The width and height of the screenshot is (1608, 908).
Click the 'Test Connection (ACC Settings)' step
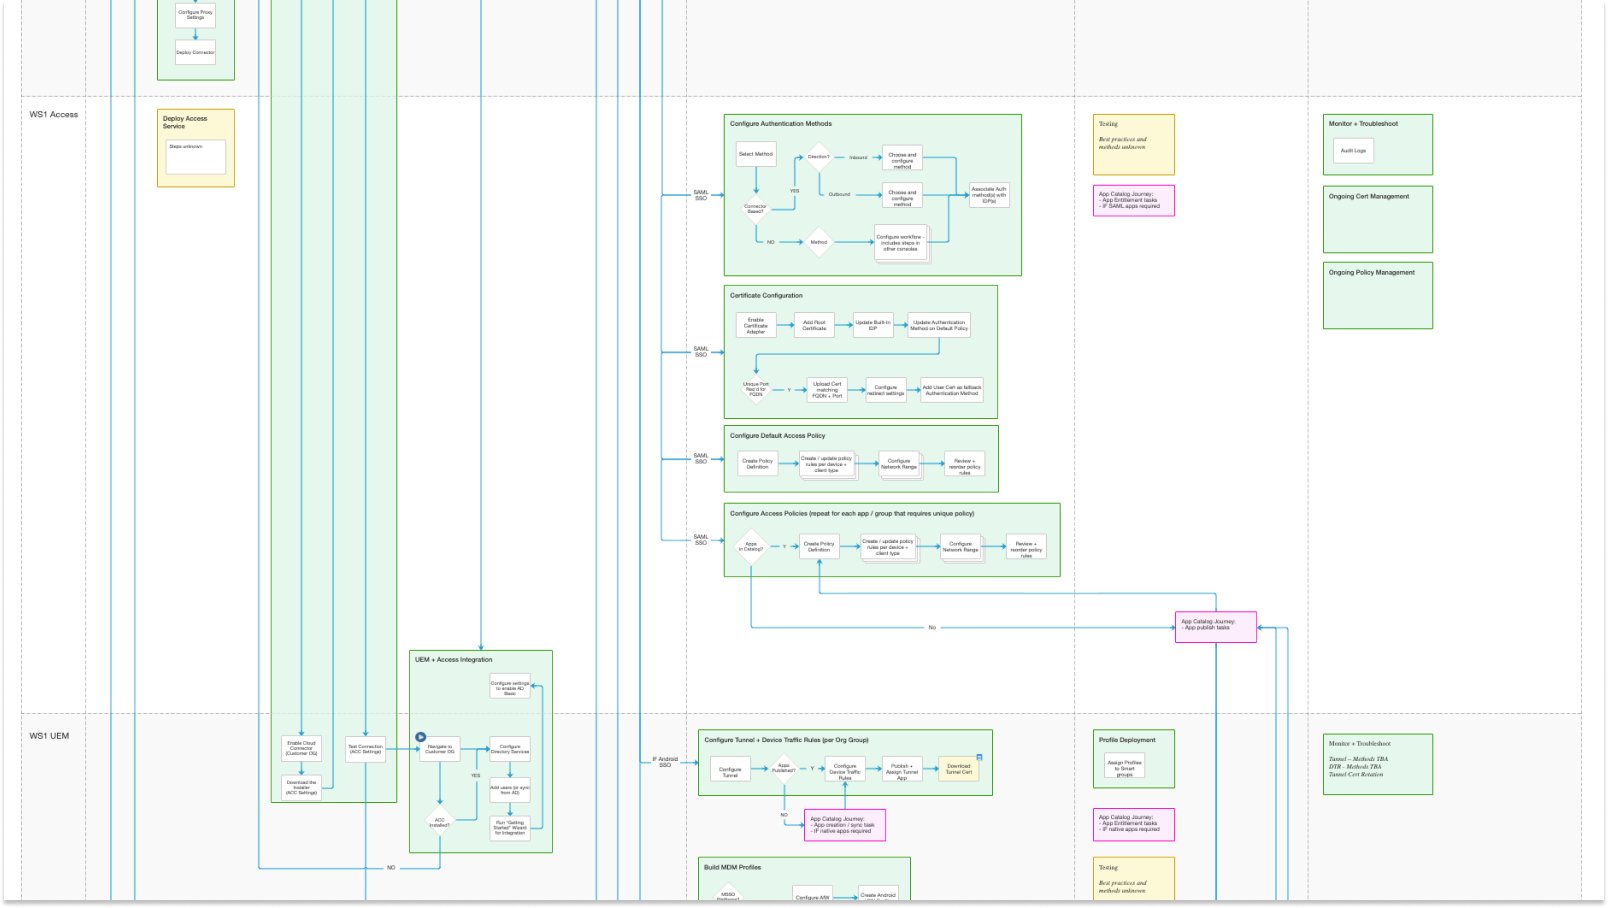coord(365,749)
